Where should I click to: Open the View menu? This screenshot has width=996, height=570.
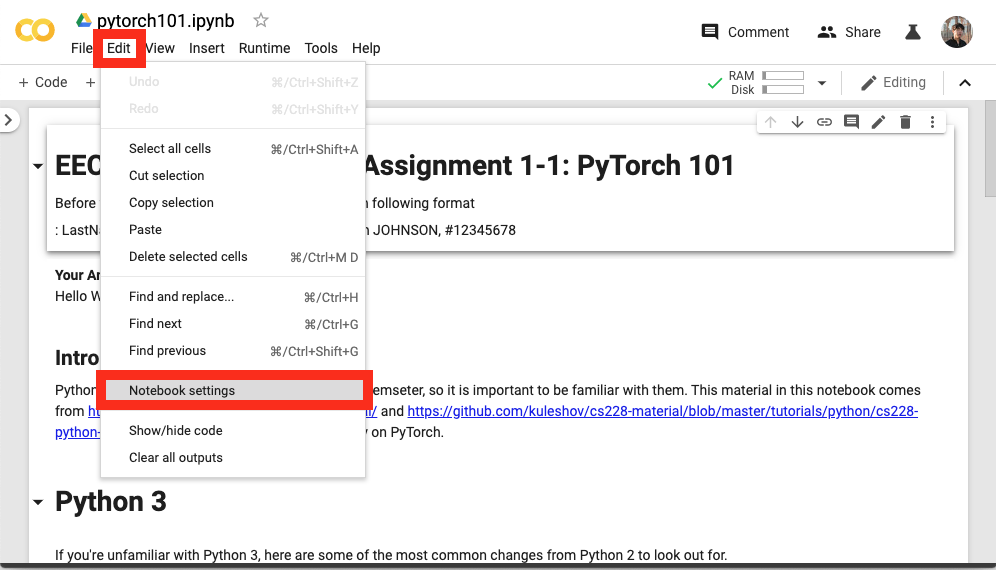pos(160,48)
